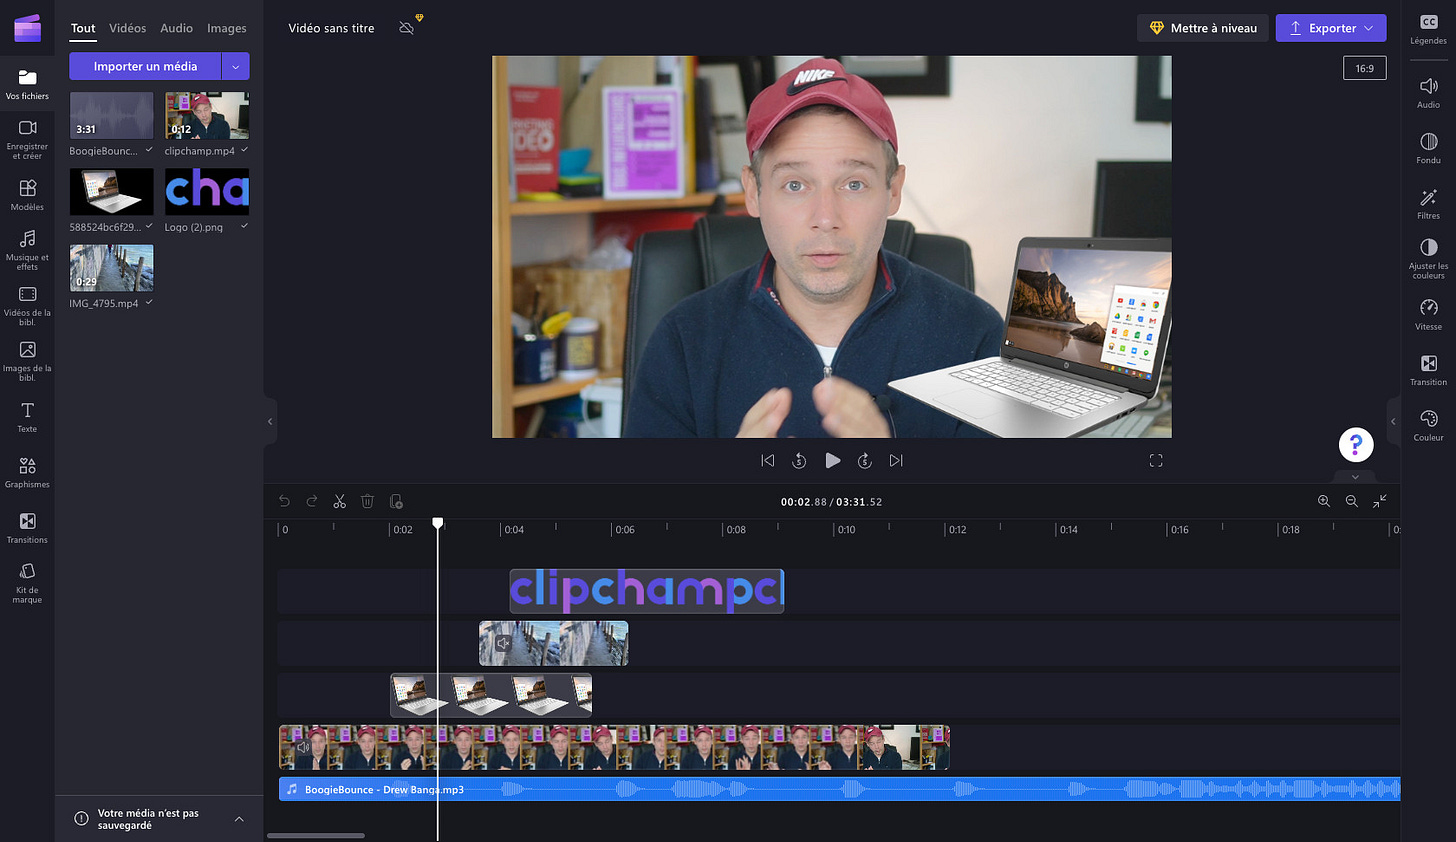
Task: Select the BoogieBounce audio thumbnail
Action: point(111,115)
